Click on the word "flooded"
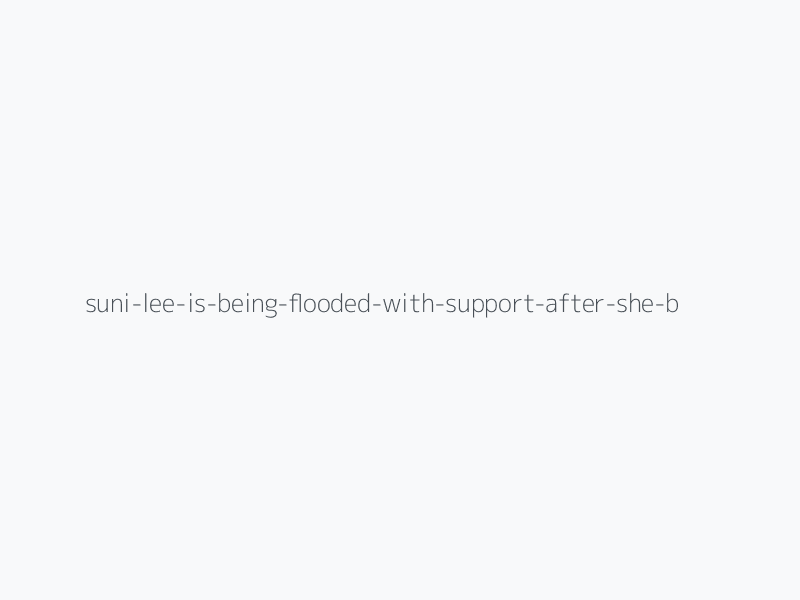800x600 pixels. (x=328, y=304)
